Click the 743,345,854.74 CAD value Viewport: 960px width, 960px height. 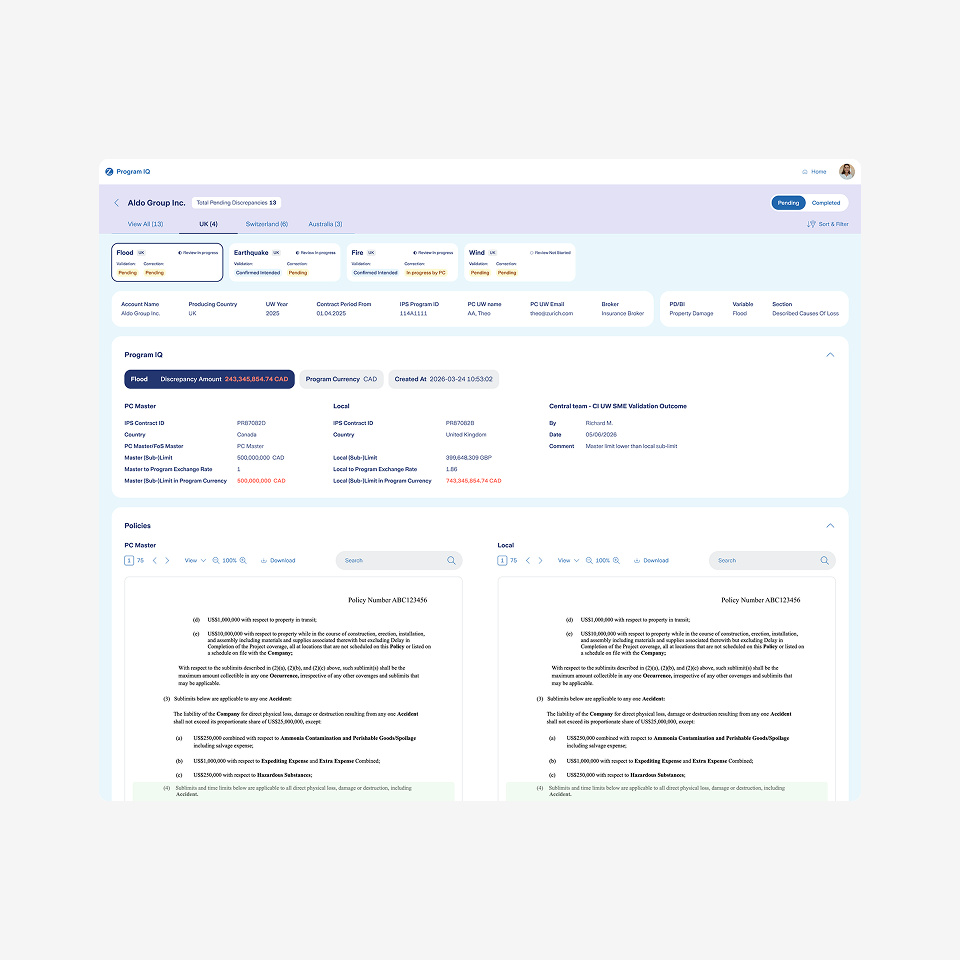point(474,481)
